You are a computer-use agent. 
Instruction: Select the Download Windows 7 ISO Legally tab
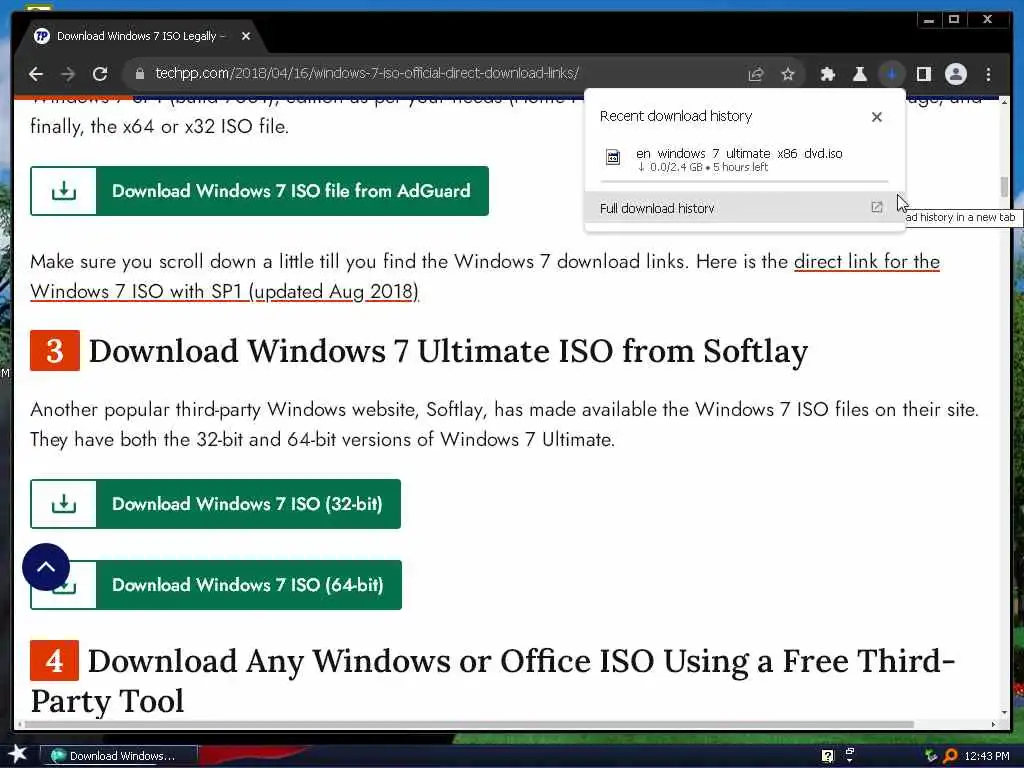(x=140, y=36)
